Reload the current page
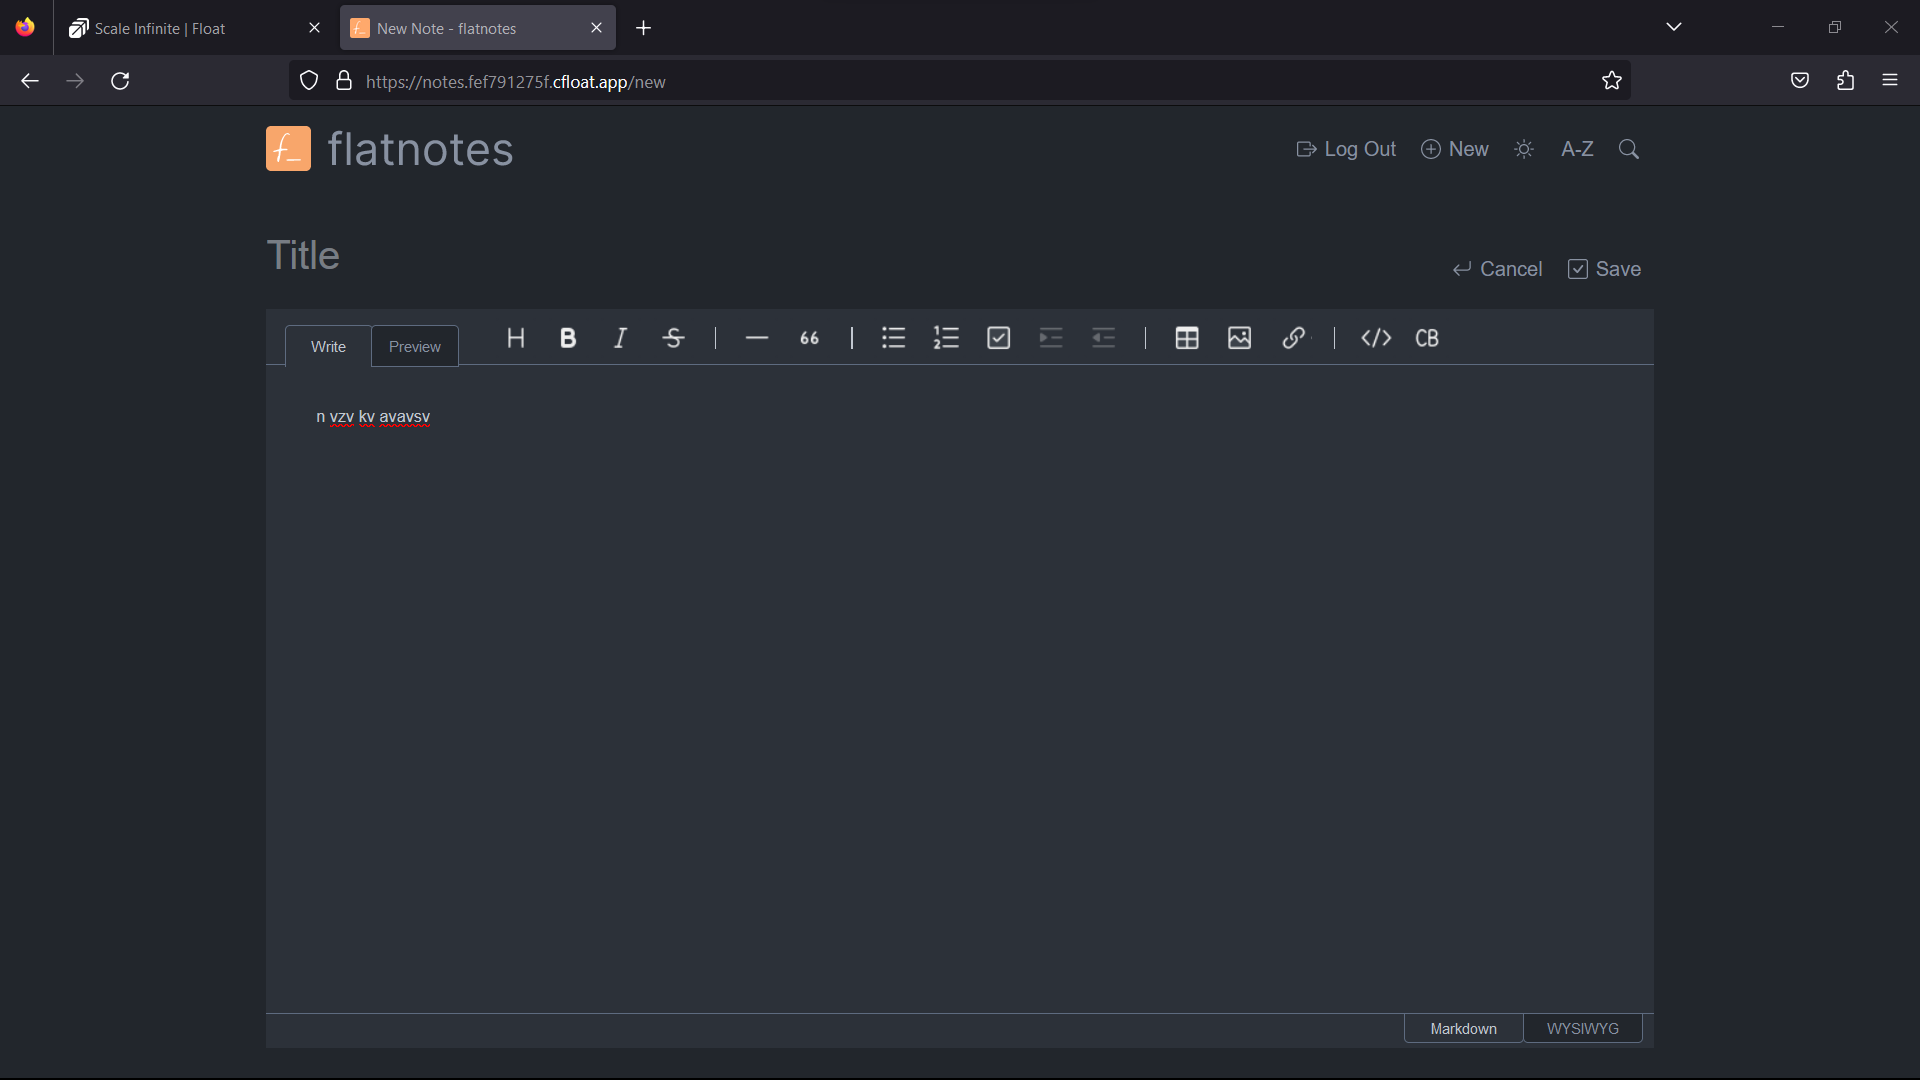 click(x=120, y=81)
